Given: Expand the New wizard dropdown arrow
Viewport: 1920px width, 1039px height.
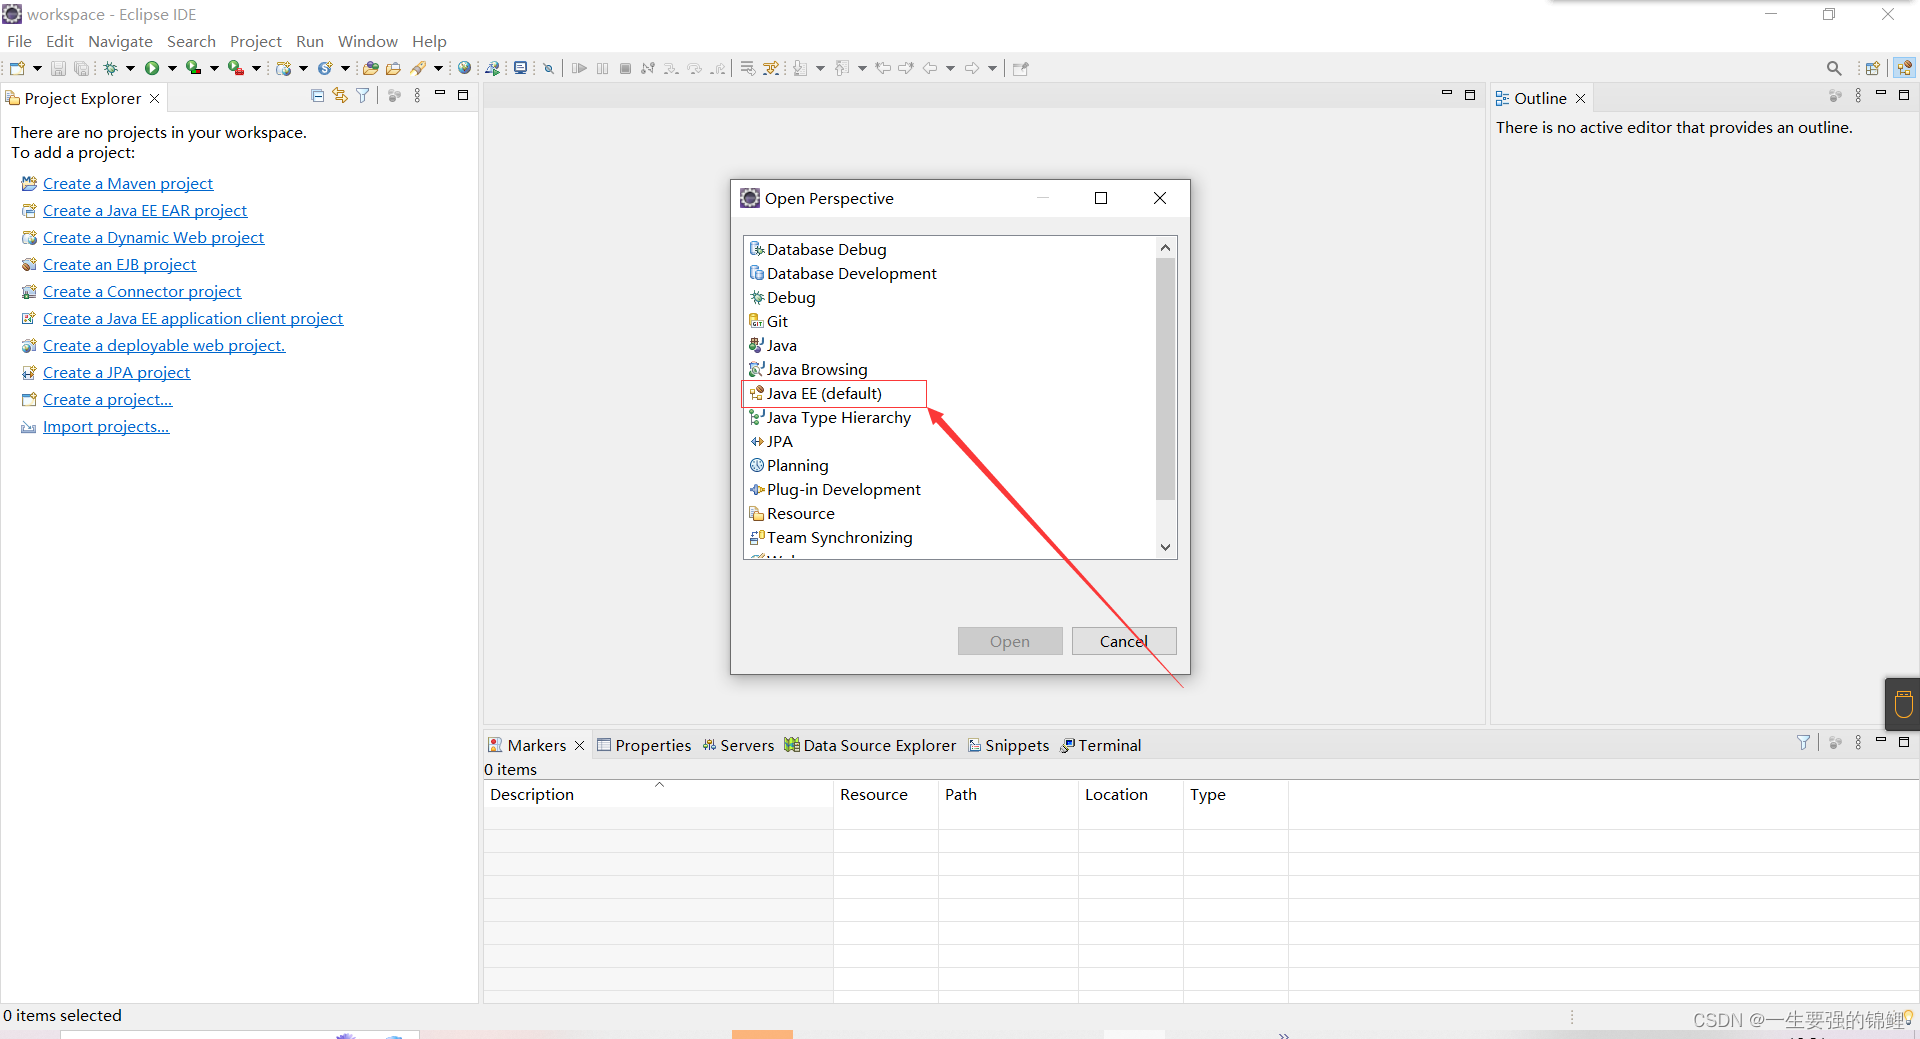Looking at the screenshot, I should [x=37, y=68].
